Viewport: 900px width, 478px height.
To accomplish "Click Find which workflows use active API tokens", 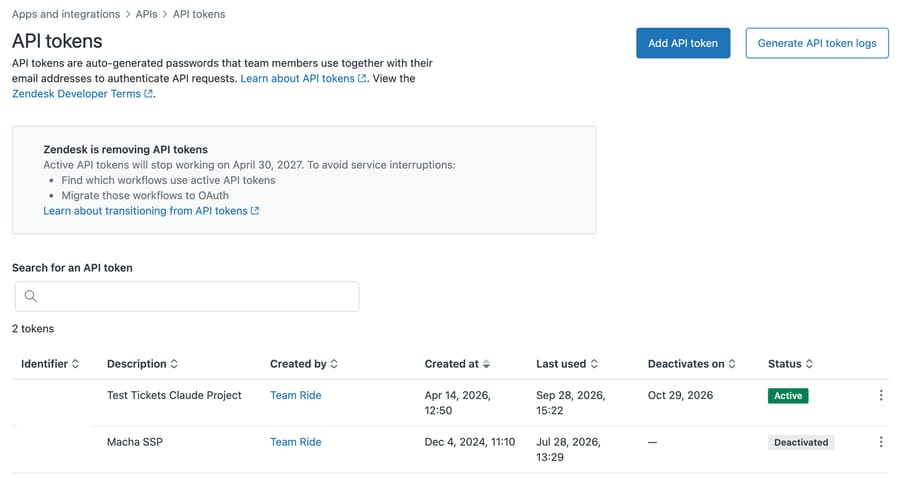I will [x=168, y=180].
